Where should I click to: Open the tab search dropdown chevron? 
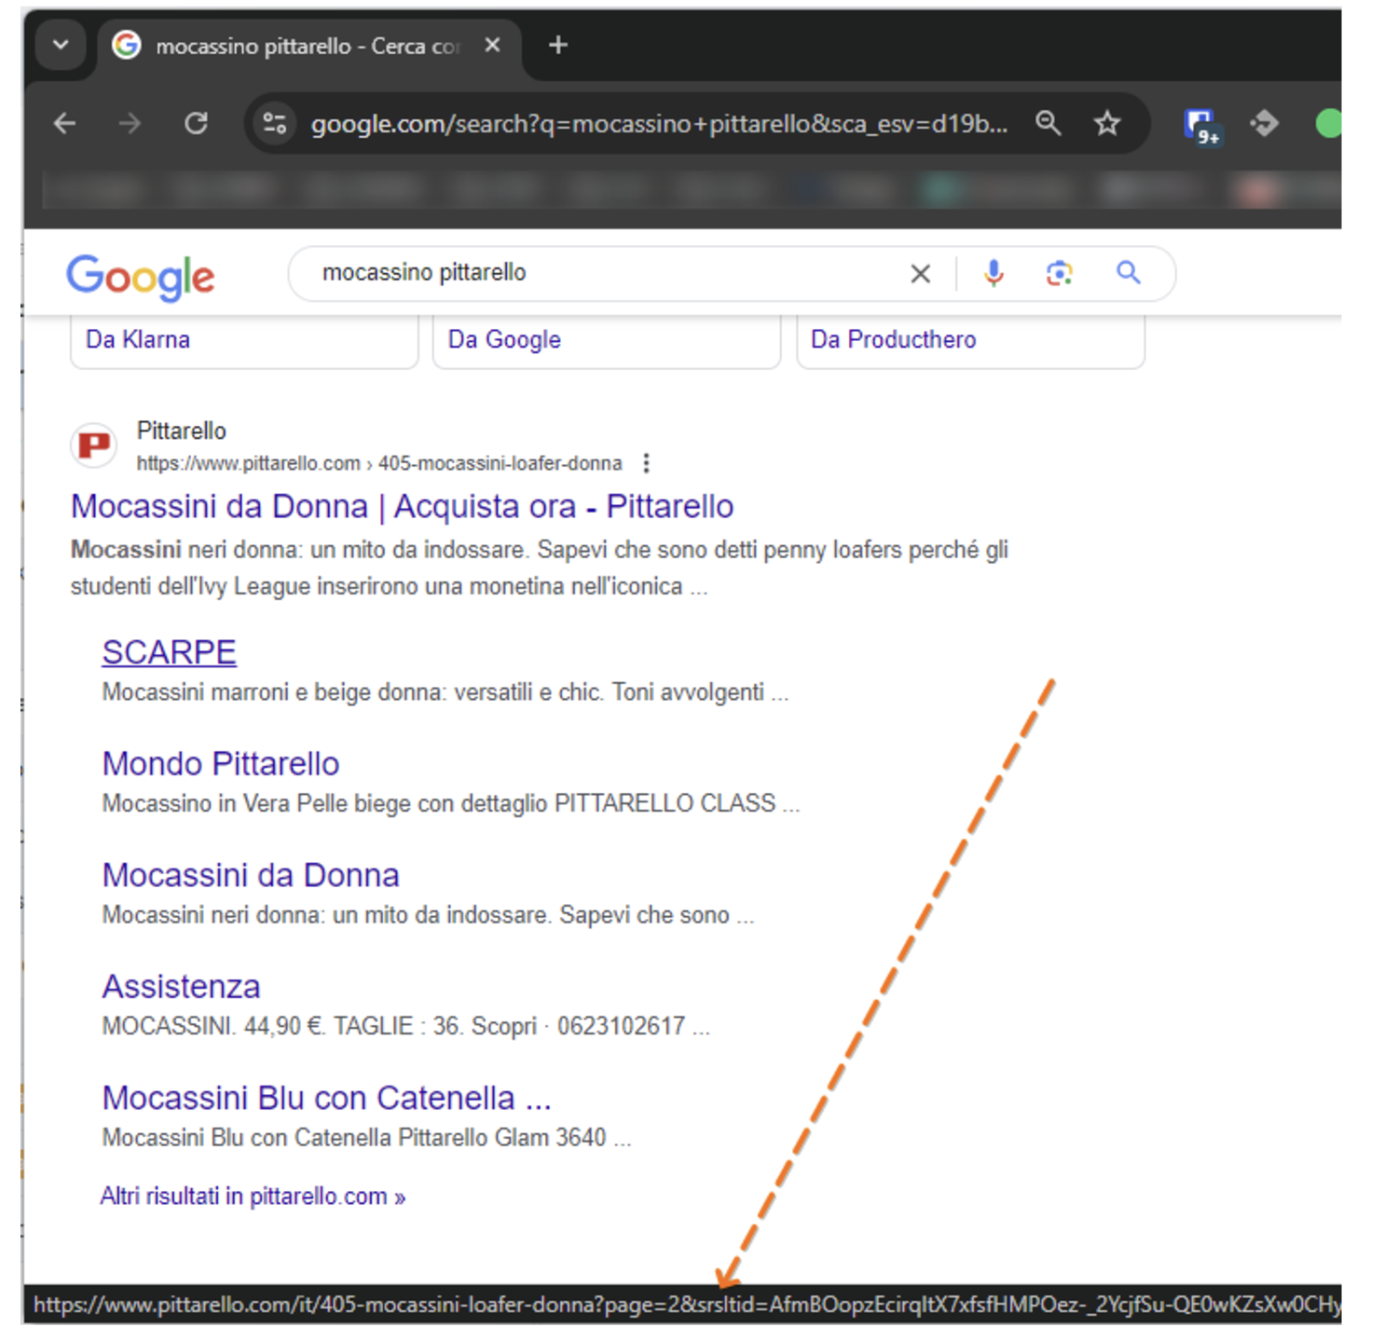(x=61, y=46)
